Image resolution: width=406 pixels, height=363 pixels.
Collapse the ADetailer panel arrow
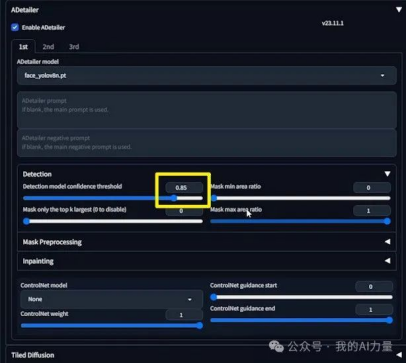399,10
